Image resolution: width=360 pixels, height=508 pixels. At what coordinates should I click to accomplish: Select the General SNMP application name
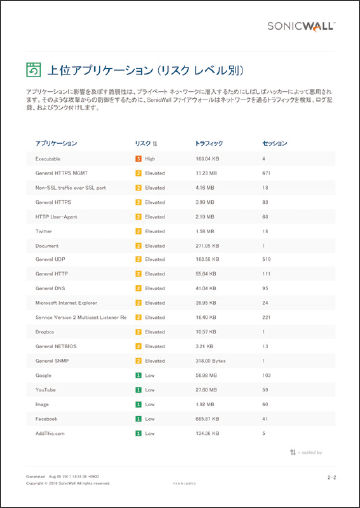point(52,361)
